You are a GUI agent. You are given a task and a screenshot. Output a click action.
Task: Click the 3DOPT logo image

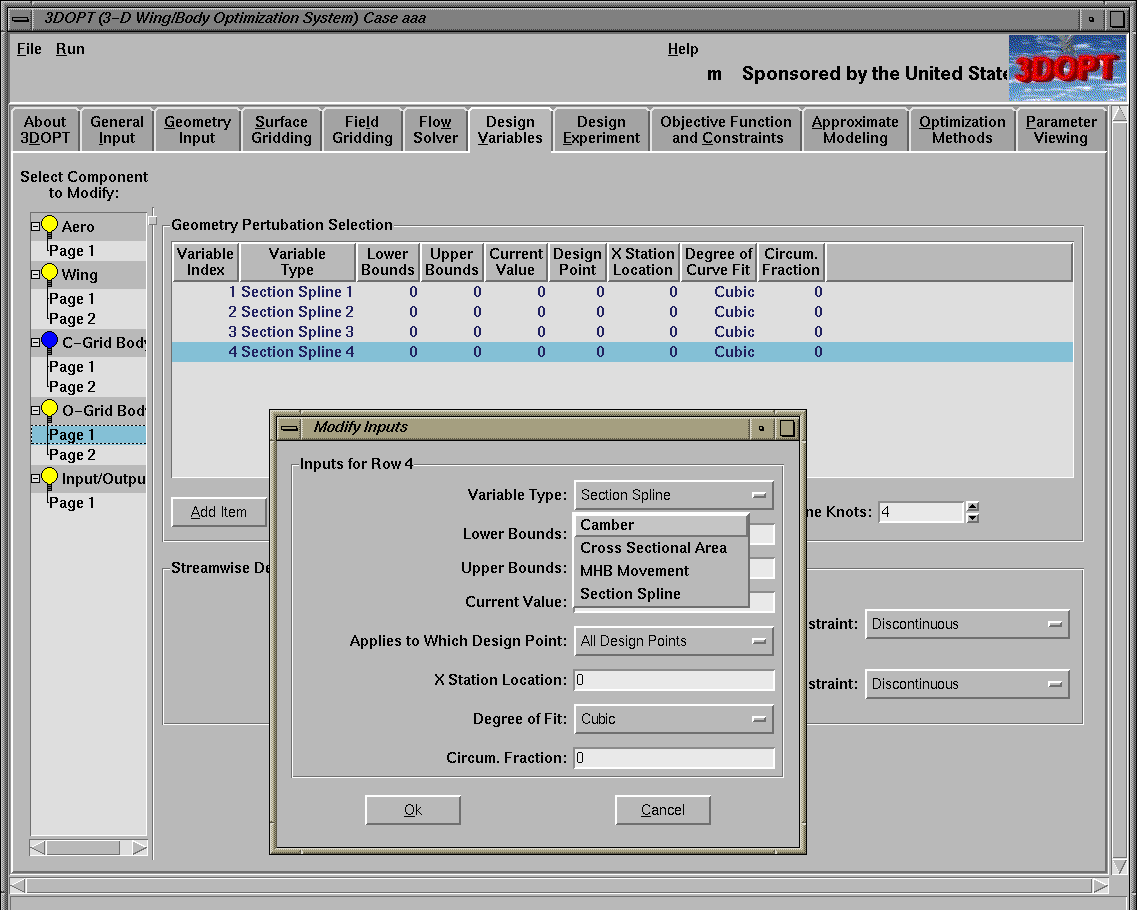pyautogui.click(x=1067, y=68)
